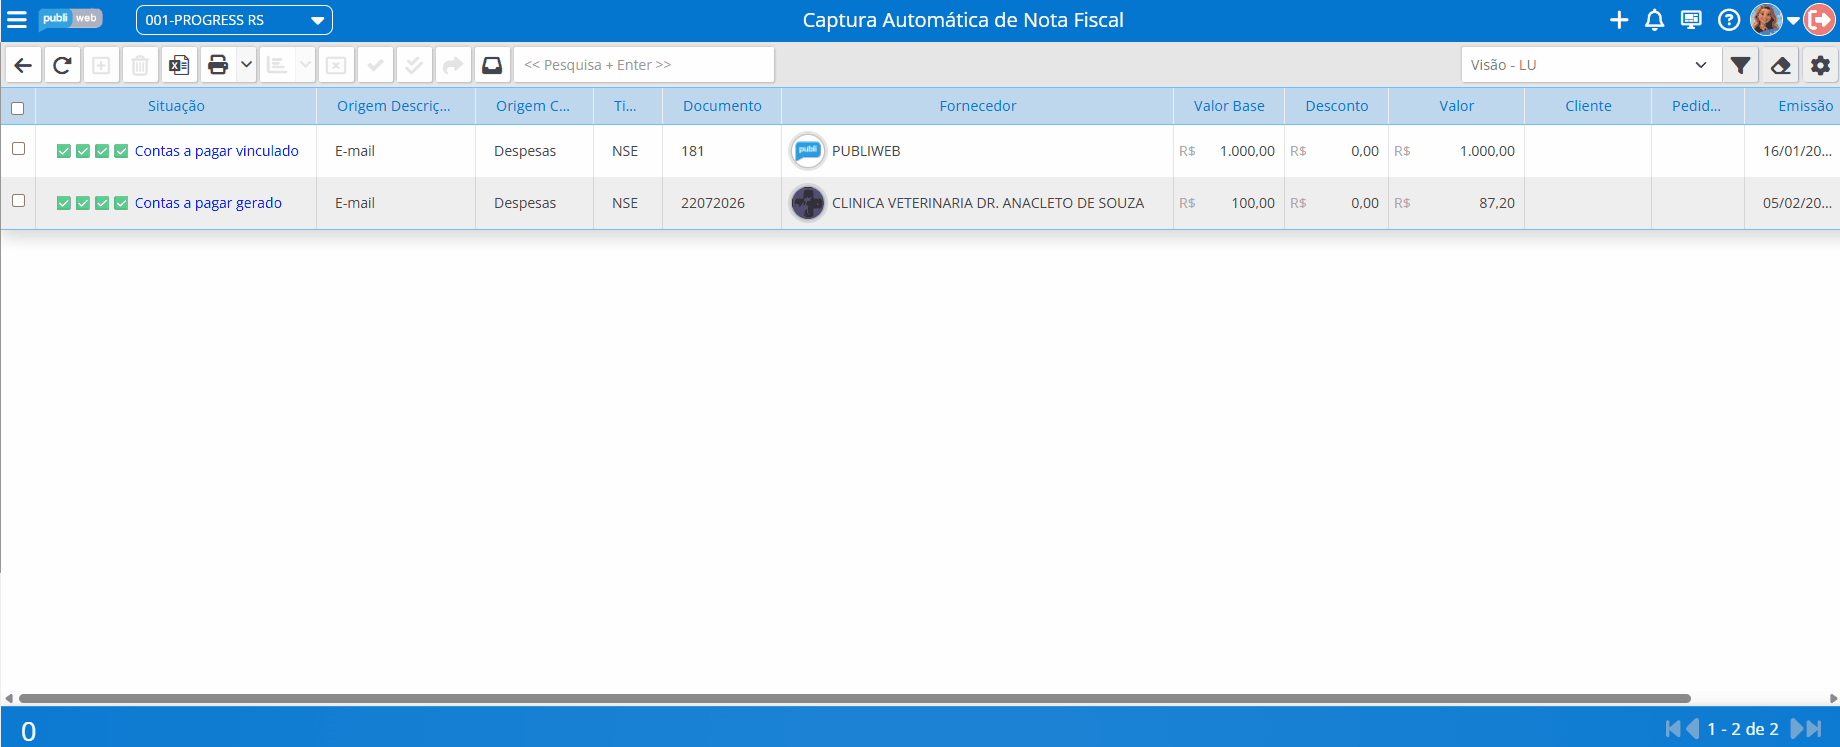
Task: Go to the next page arrow
Action: (1796, 729)
